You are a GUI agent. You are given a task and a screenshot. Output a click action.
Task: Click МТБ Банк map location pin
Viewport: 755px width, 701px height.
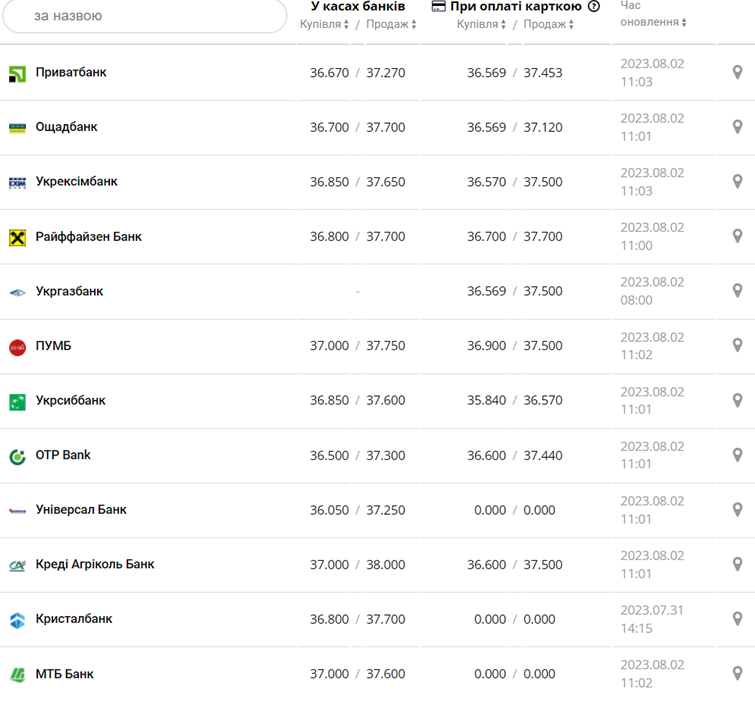(x=738, y=673)
